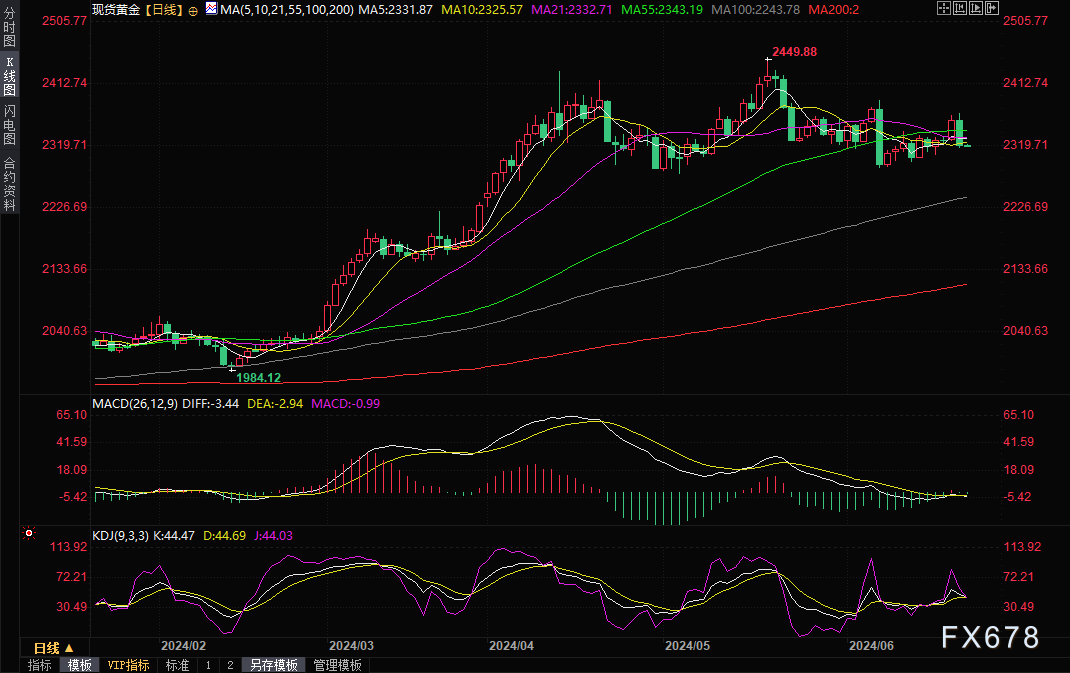Open the KDJ(9,3,3) indicator settings label

point(121,536)
